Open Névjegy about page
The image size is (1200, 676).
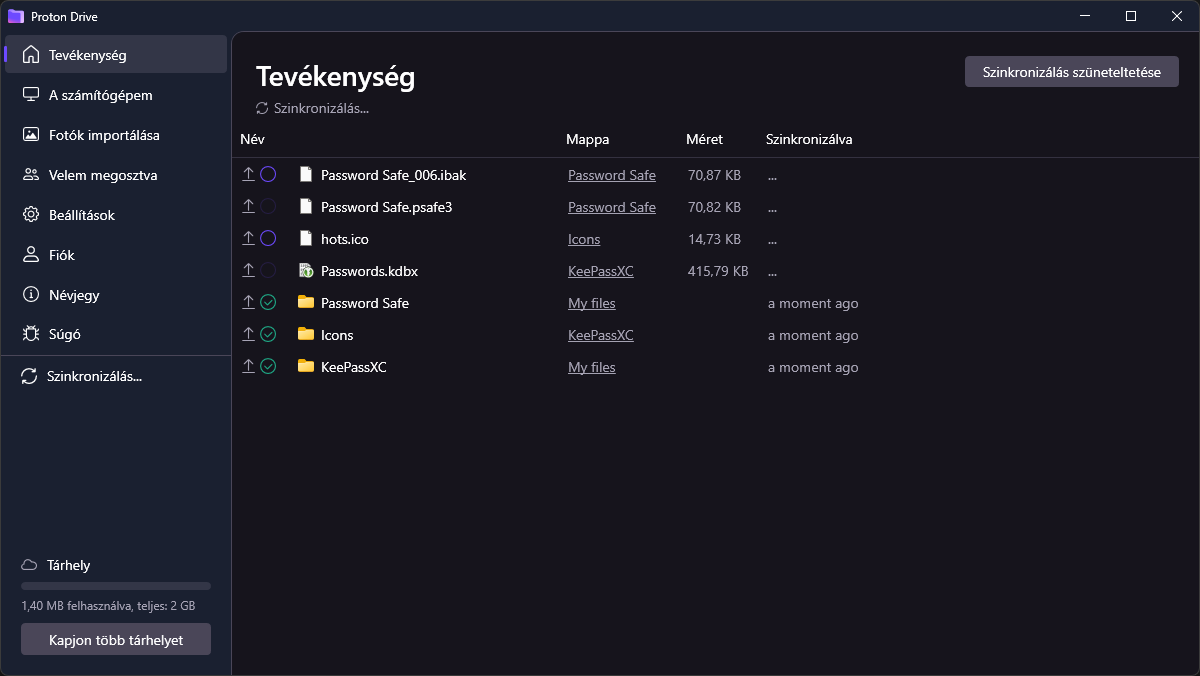pyautogui.click(x=115, y=295)
